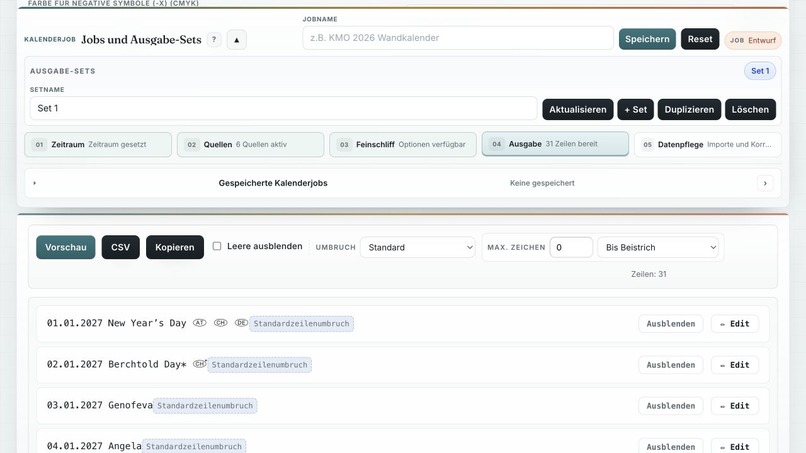Image resolution: width=806 pixels, height=453 pixels.
Task: Hide the Berchtold Day row via Ausblenden
Action: (x=670, y=365)
